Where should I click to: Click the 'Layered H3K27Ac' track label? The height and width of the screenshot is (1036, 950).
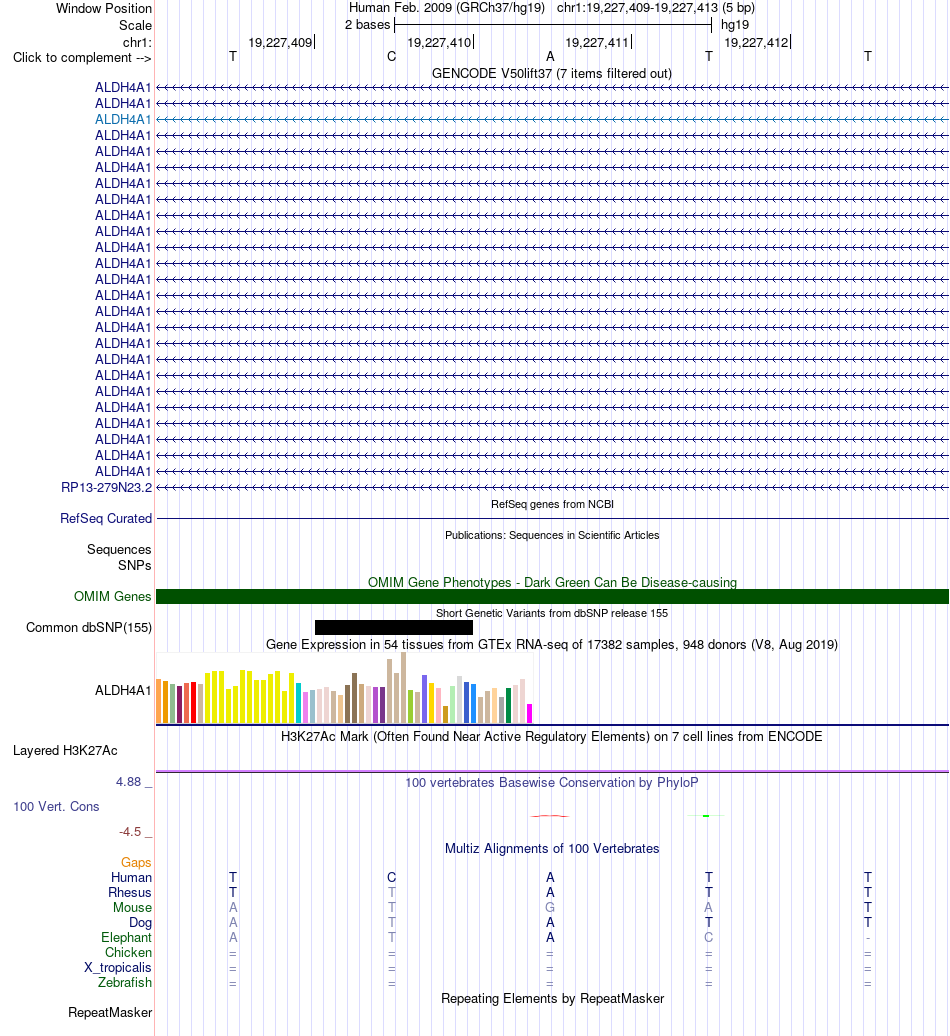pos(65,751)
